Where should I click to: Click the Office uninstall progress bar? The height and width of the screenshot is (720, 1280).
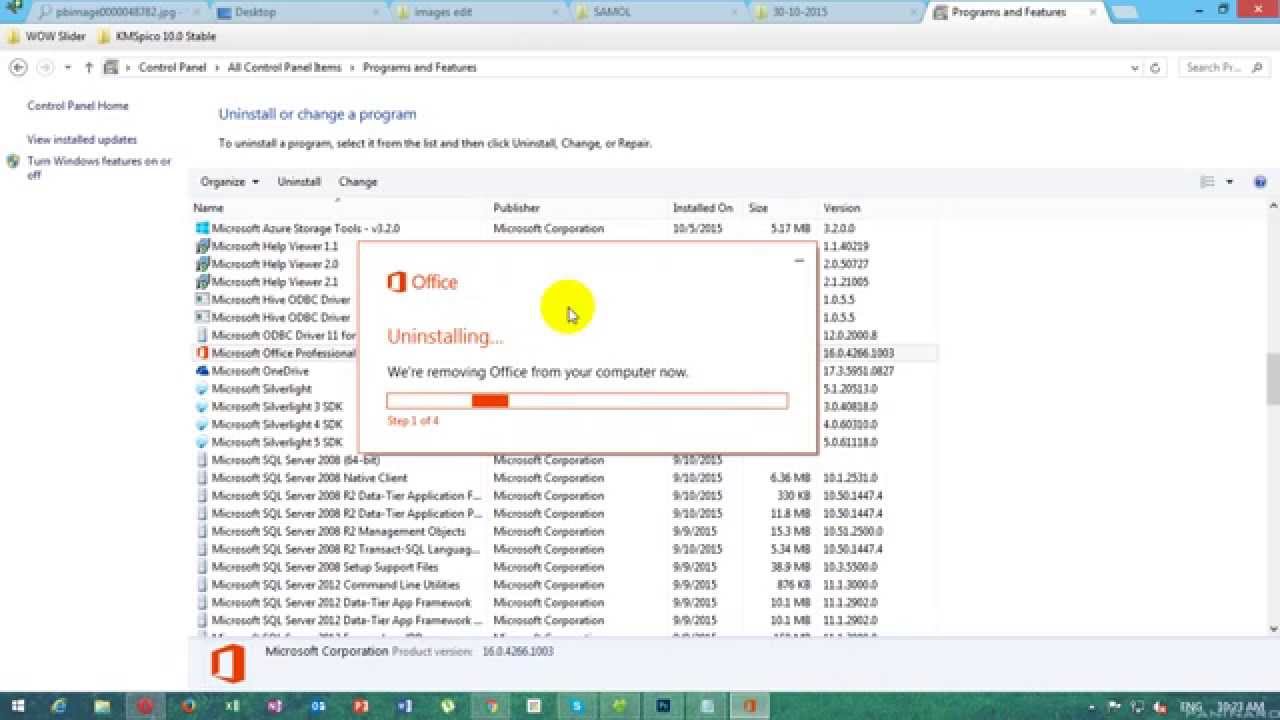(587, 401)
